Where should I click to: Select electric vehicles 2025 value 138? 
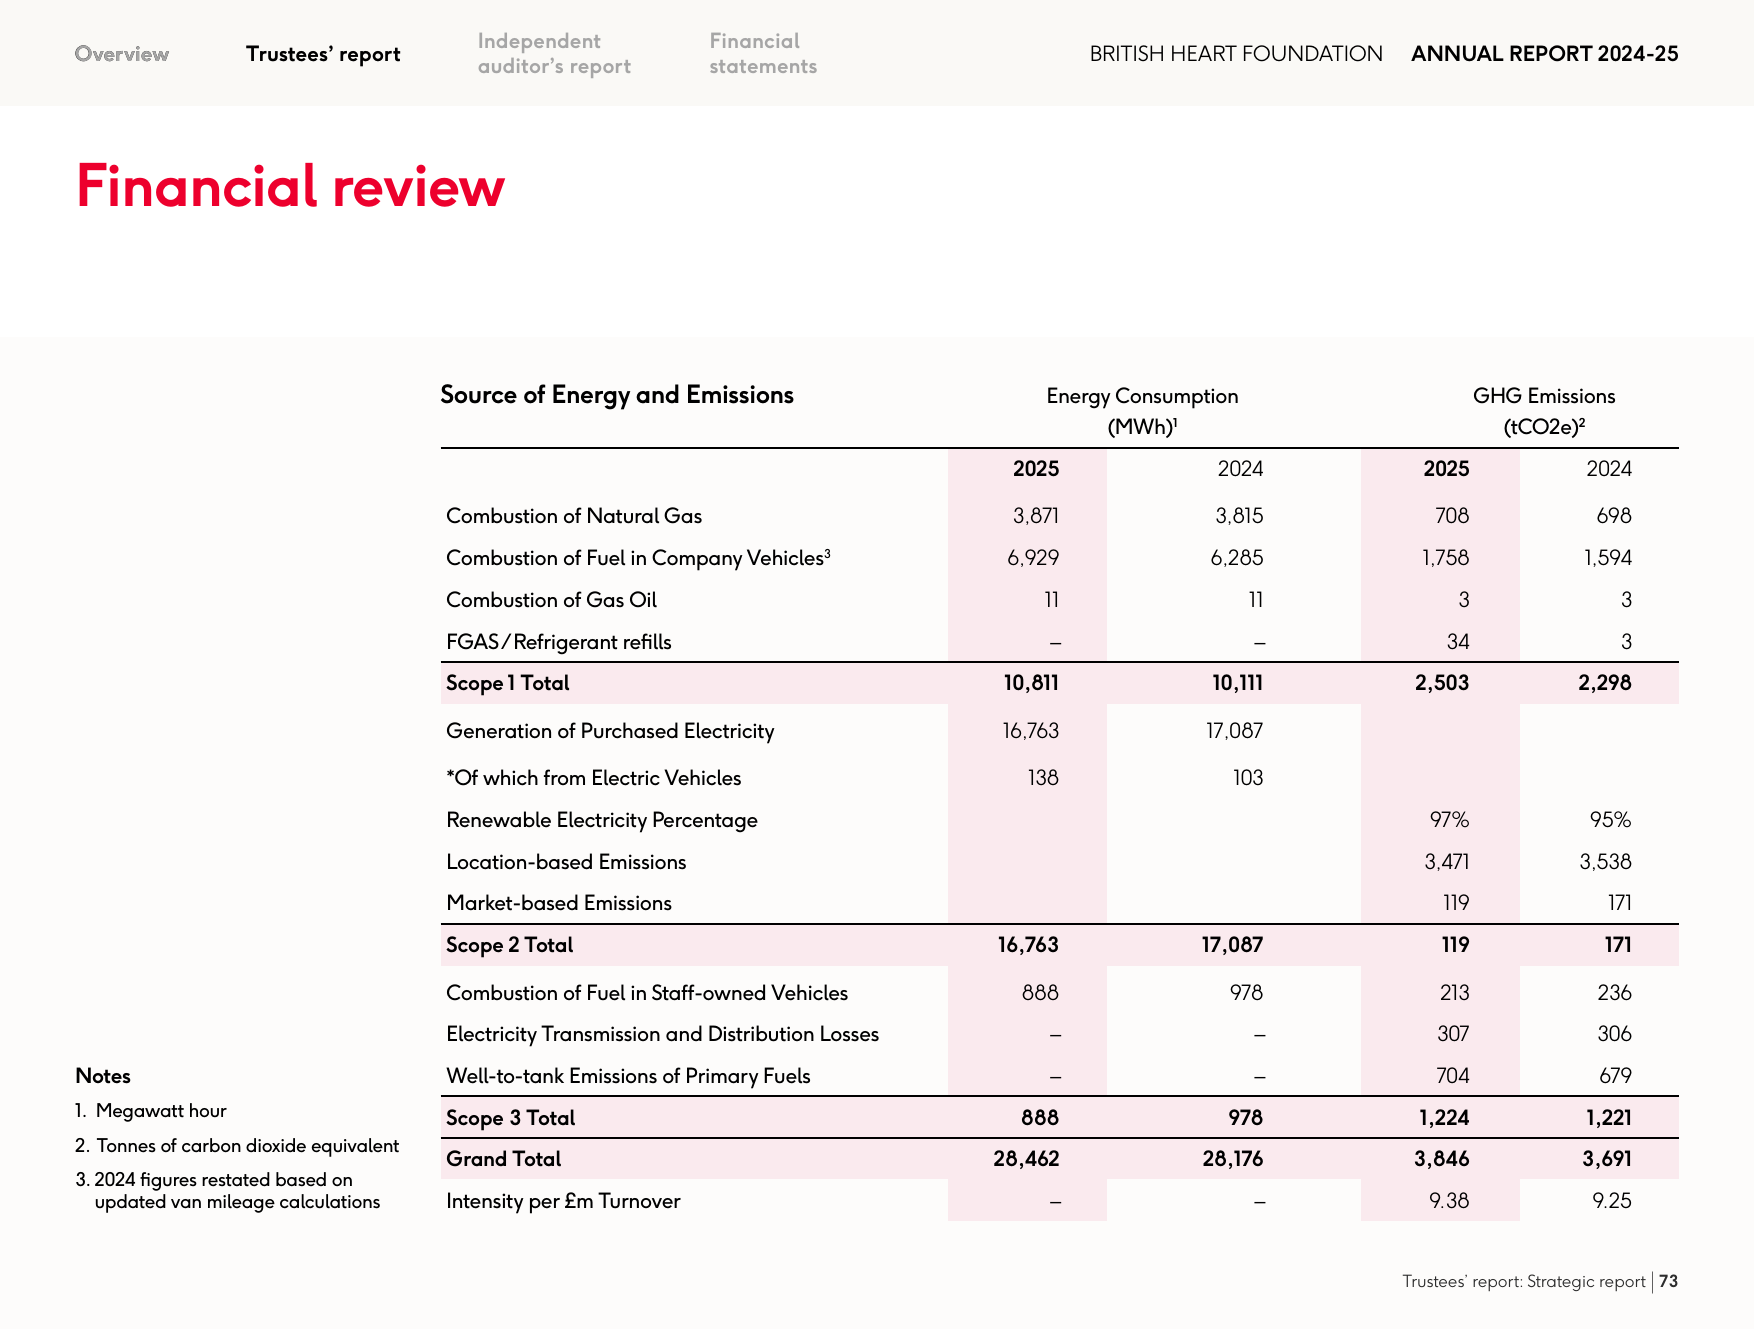pos(1043,778)
